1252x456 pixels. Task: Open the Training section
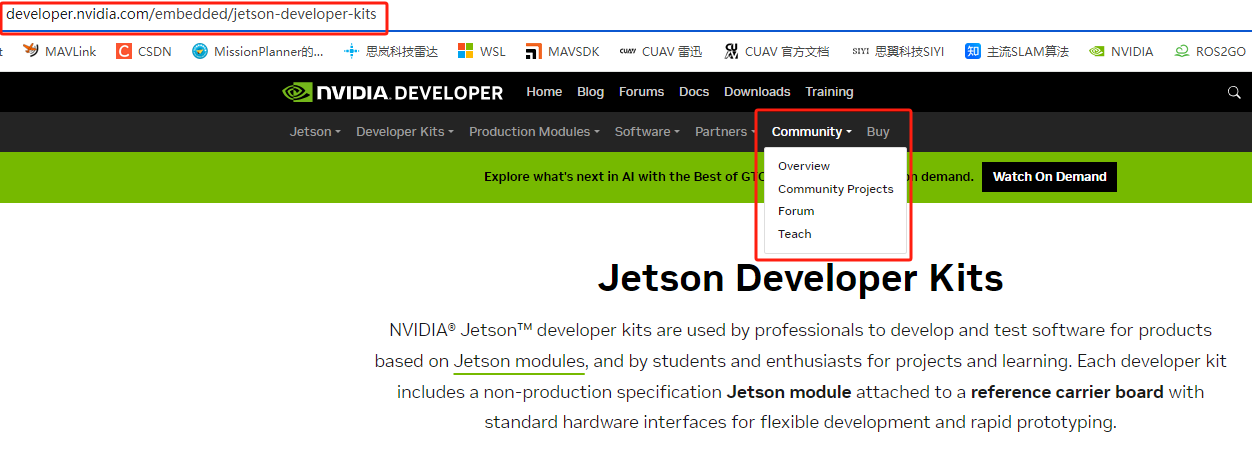coord(829,92)
